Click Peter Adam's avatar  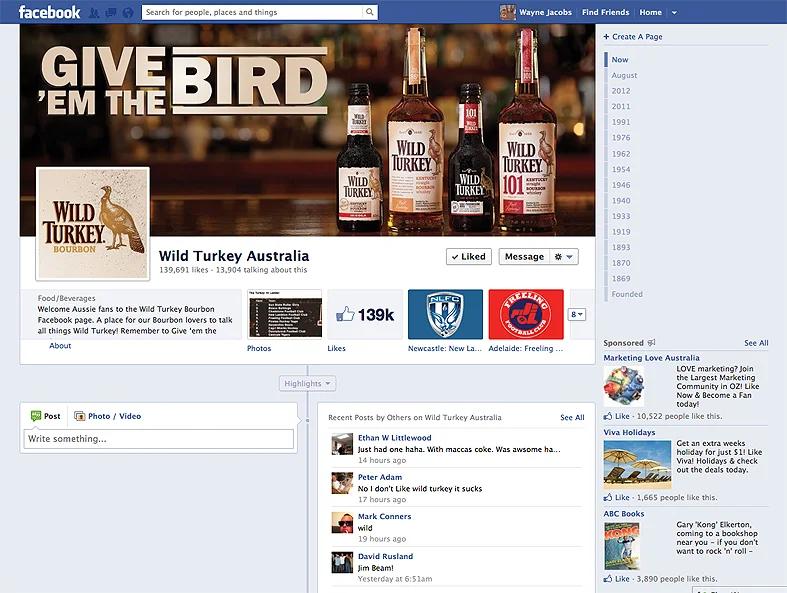(342, 483)
